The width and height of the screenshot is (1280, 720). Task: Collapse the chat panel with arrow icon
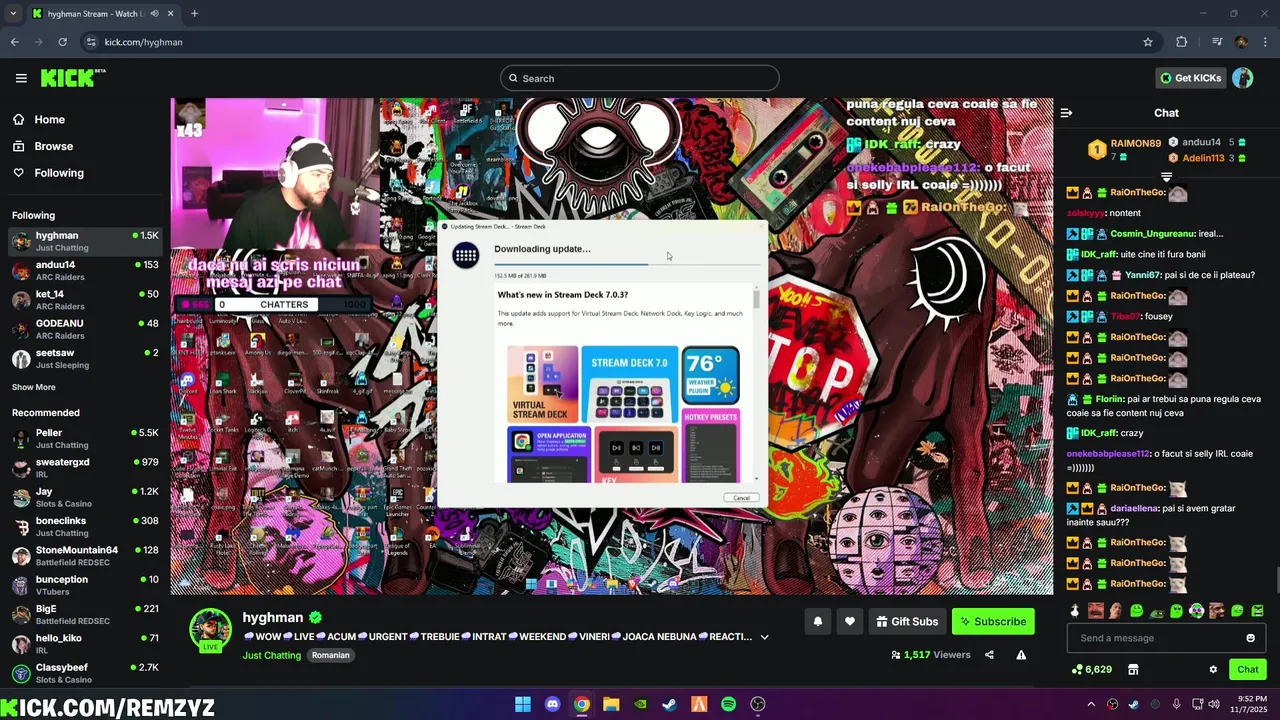pos(1066,113)
